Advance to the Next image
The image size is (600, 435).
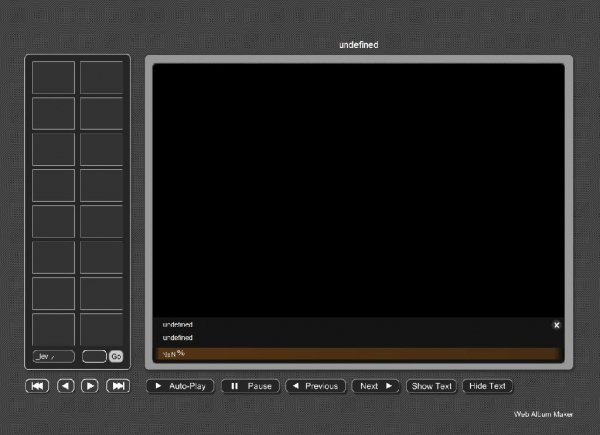pos(376,386)
